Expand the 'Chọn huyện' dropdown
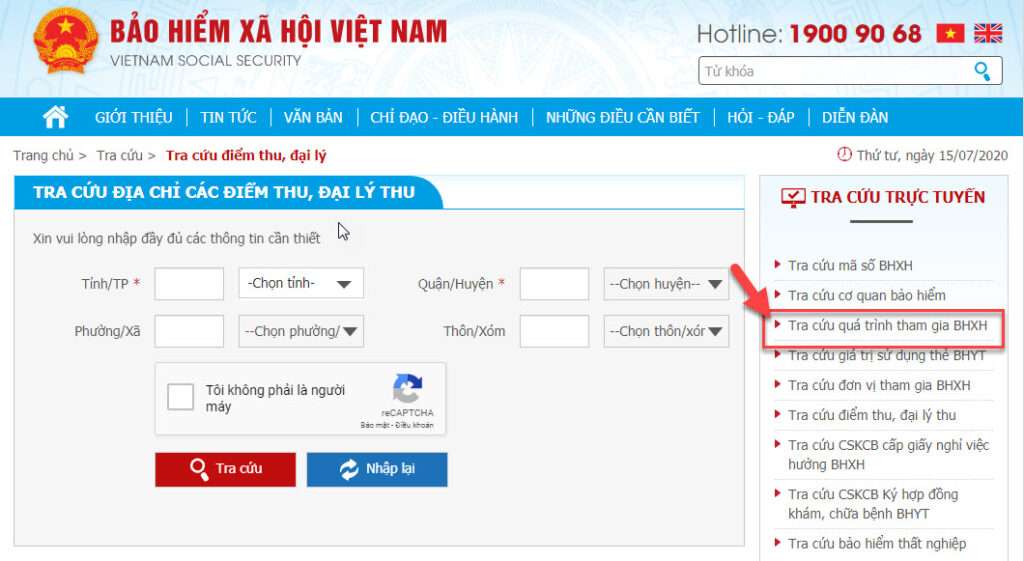The height and width of the screenshot is (561, 1024). (666, 284)
